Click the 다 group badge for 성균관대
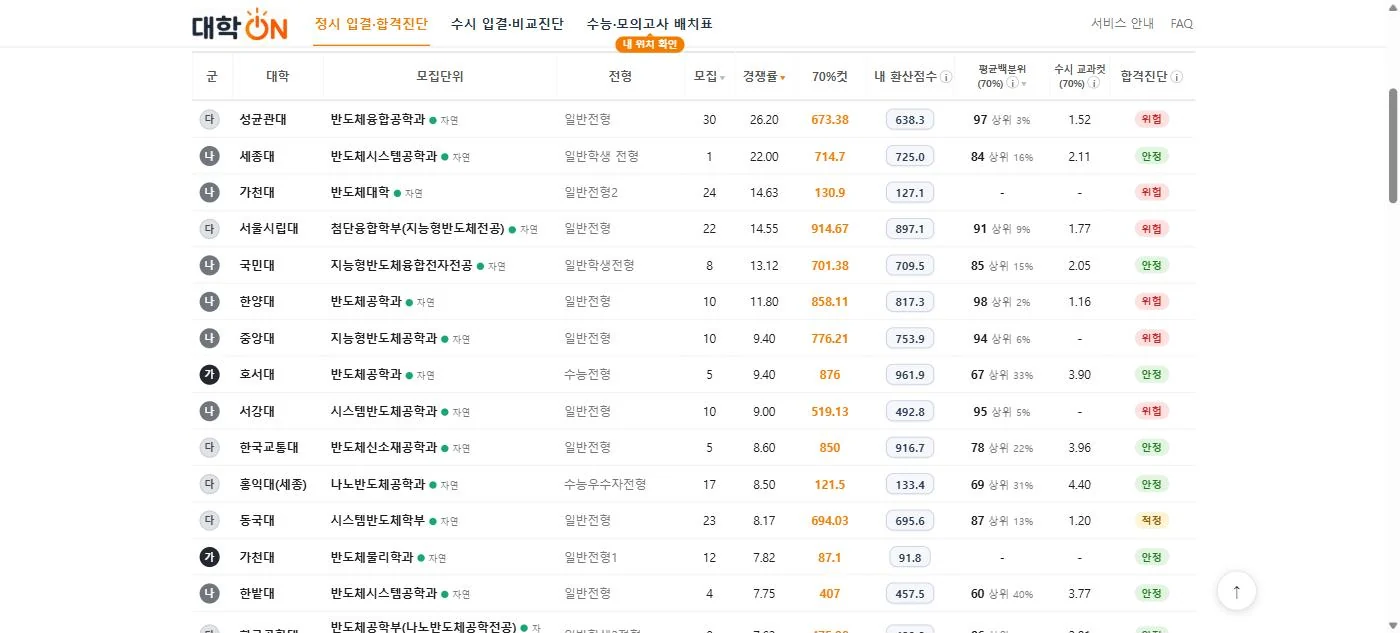The height and width of the screenshot is (633, 1400). pyautogui.click(x=209, y=119)
